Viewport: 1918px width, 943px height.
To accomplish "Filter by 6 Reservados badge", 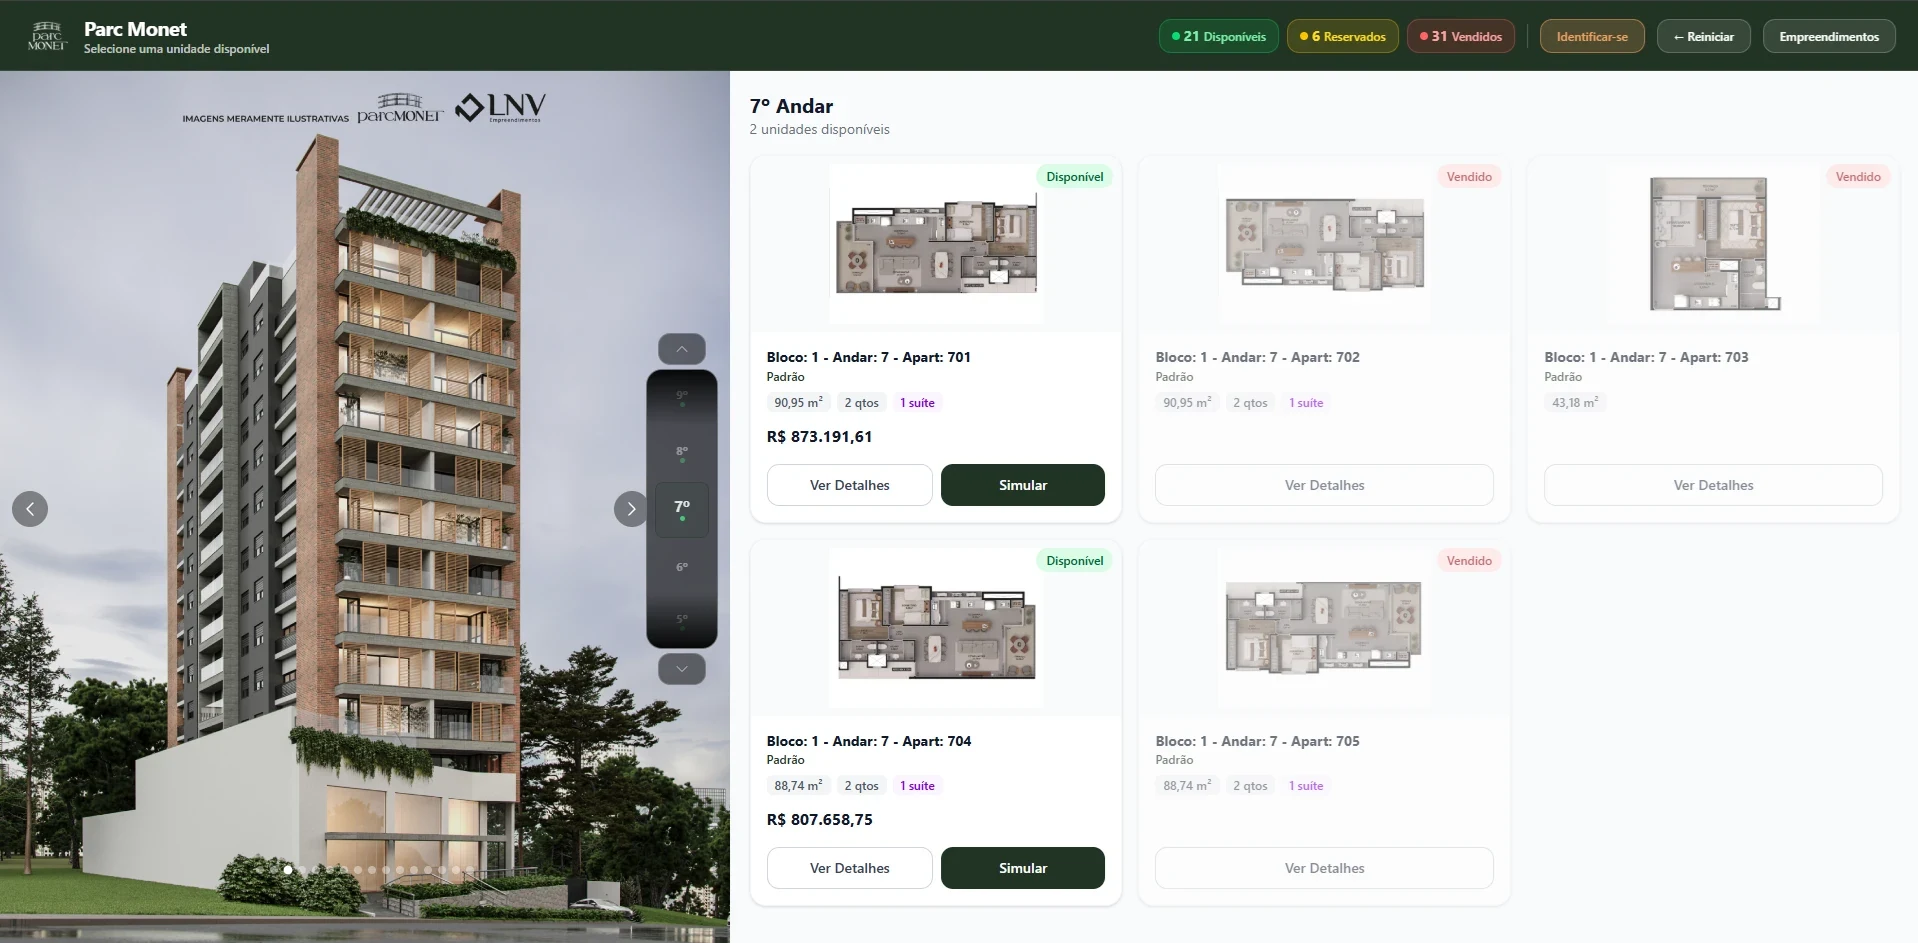I will 1342,36.
